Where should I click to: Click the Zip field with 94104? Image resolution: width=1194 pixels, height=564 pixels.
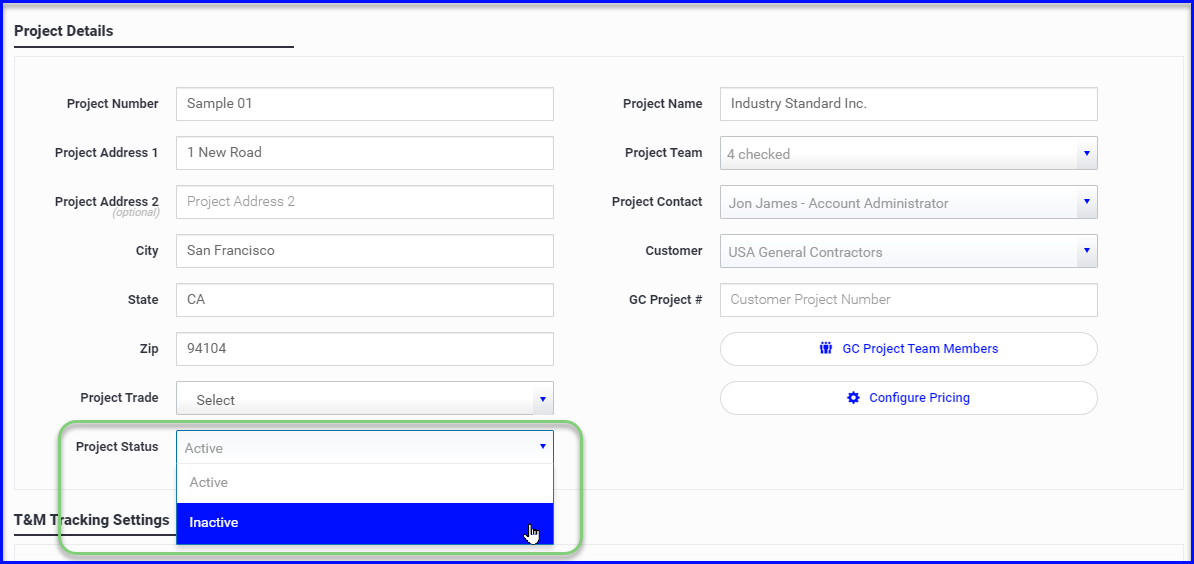point(365,349)
